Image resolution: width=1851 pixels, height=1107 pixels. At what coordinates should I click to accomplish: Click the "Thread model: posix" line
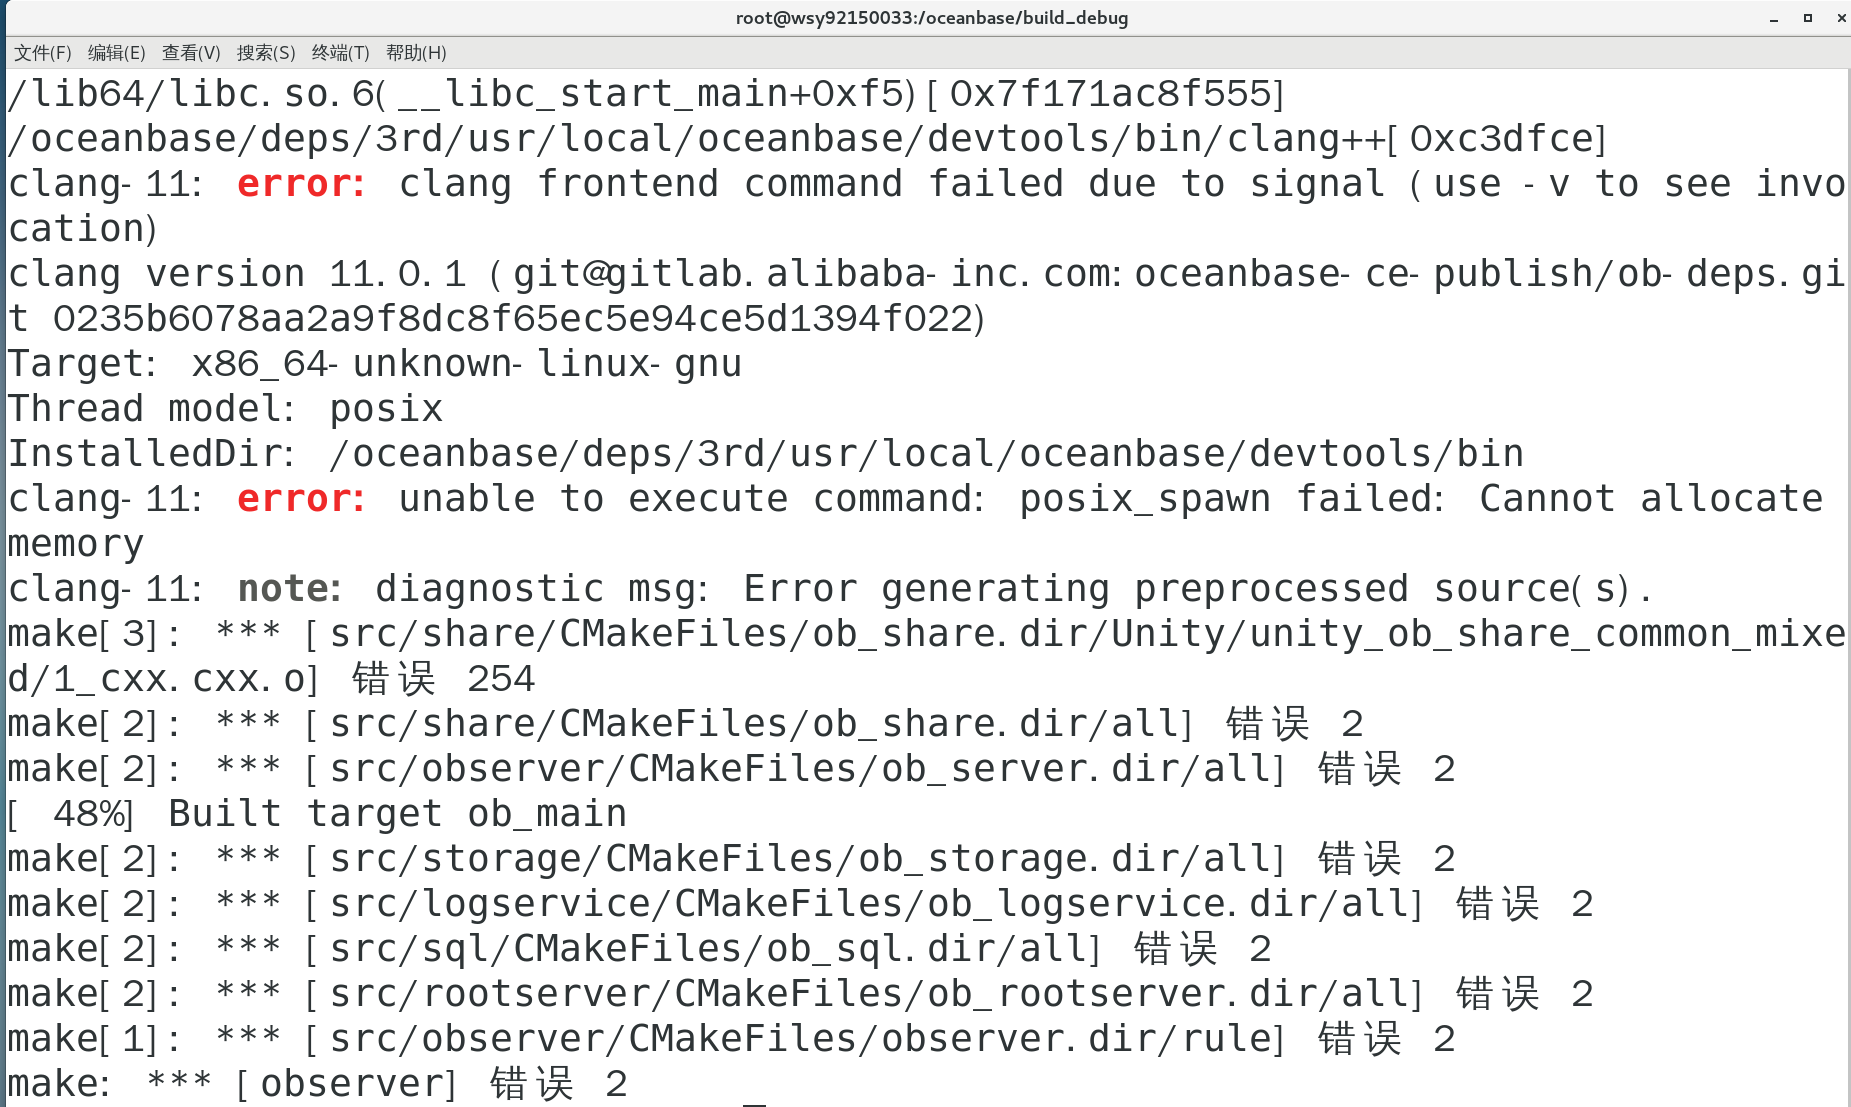226,409
